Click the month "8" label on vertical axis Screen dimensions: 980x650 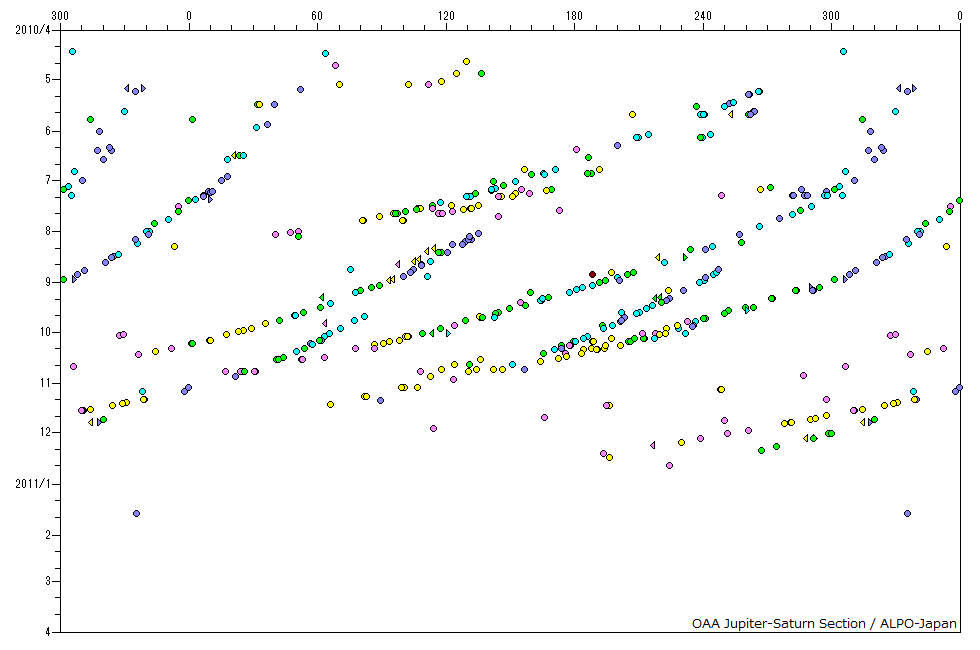pyautogui.click(x=48, y=231)
